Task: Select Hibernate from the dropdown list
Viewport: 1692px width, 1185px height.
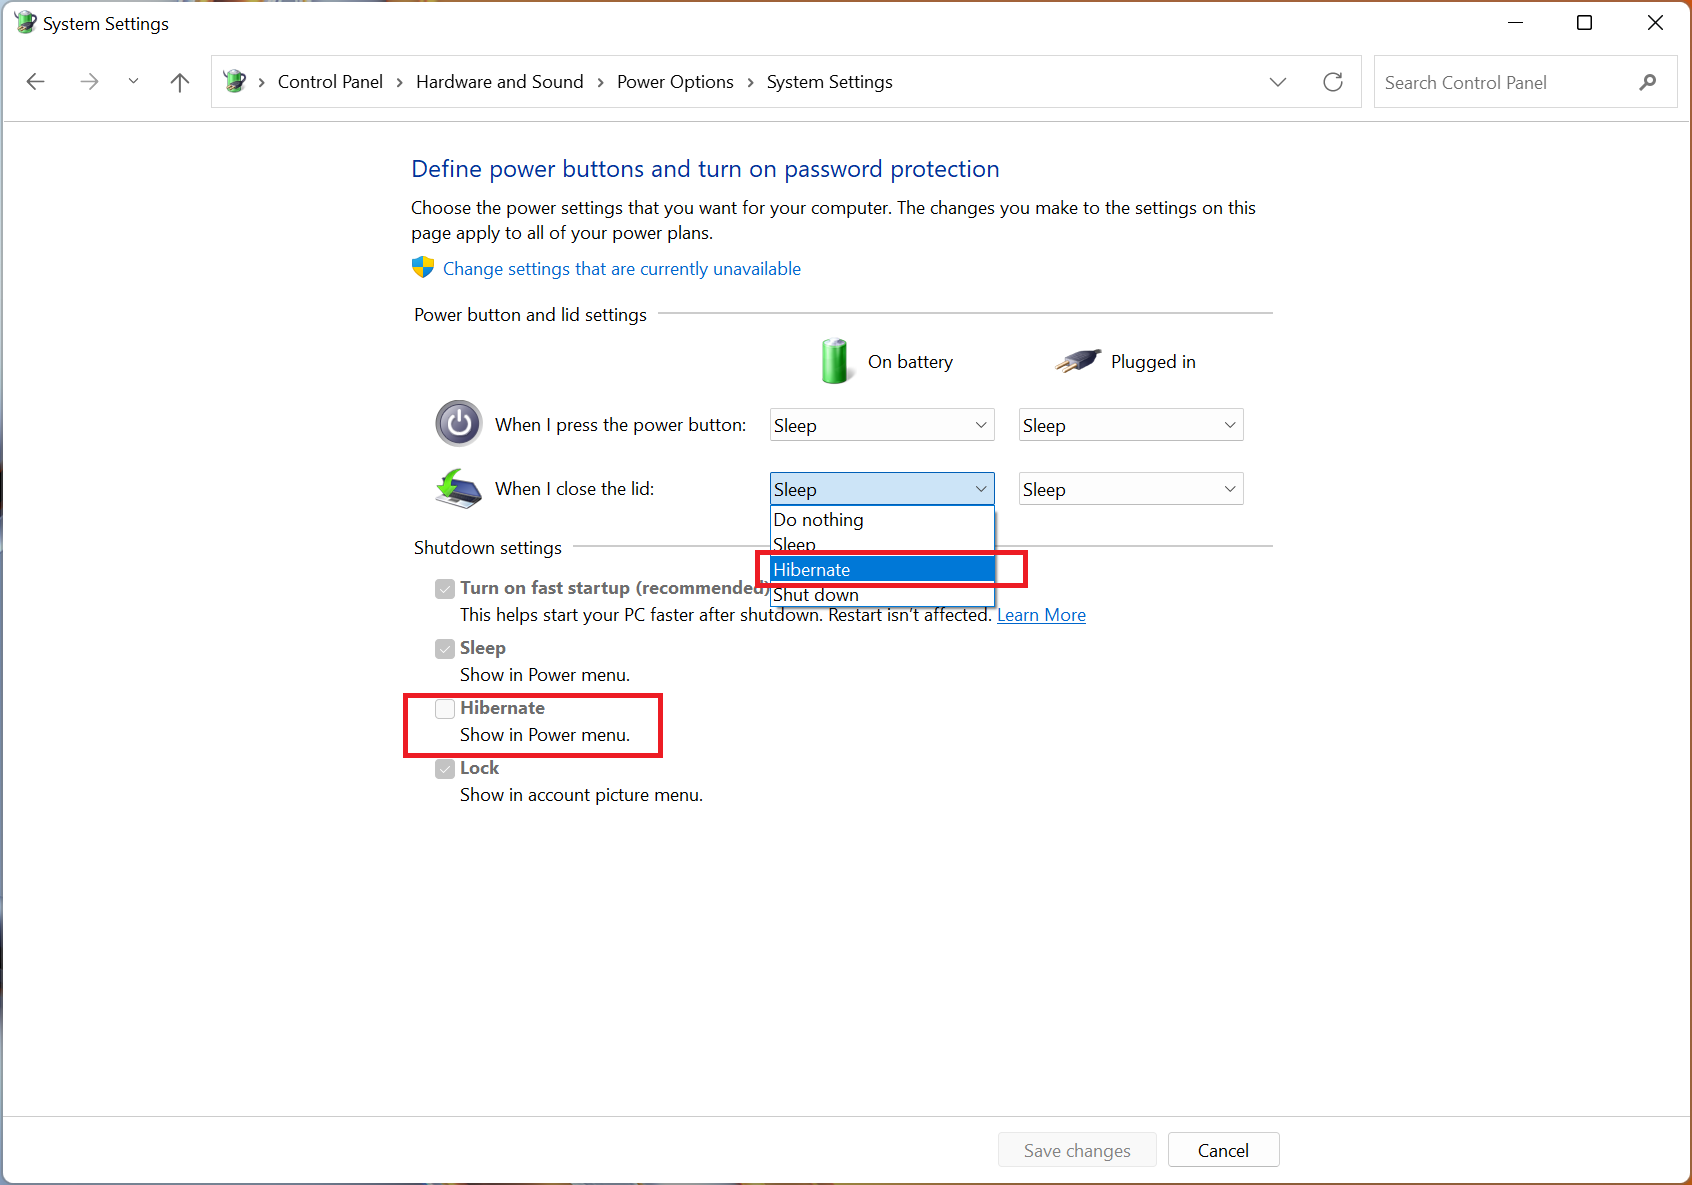Action: coord(882,570)
